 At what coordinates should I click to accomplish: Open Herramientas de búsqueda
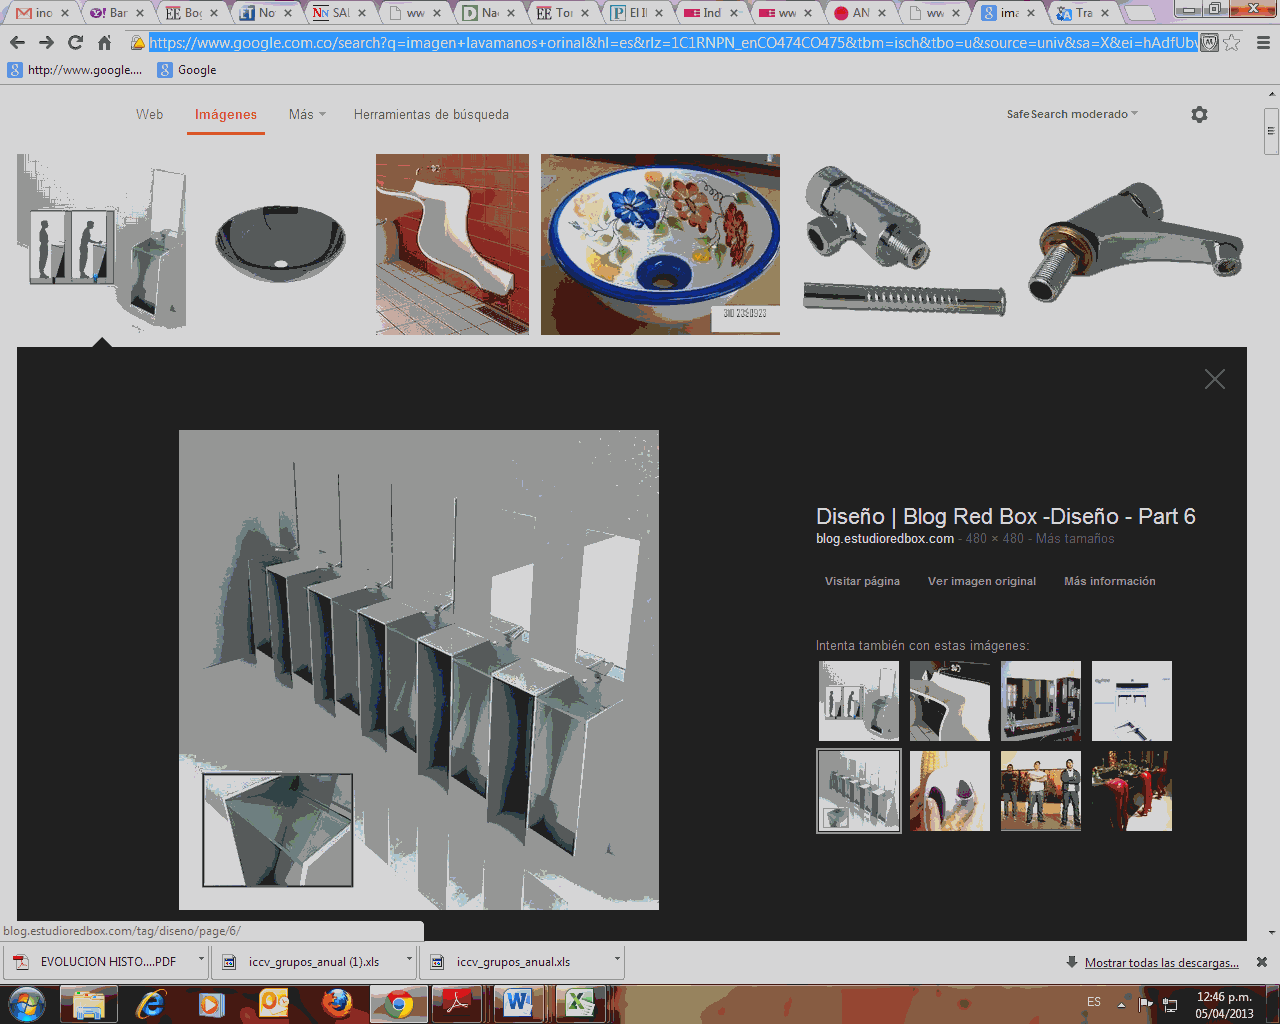coord(431,115)
